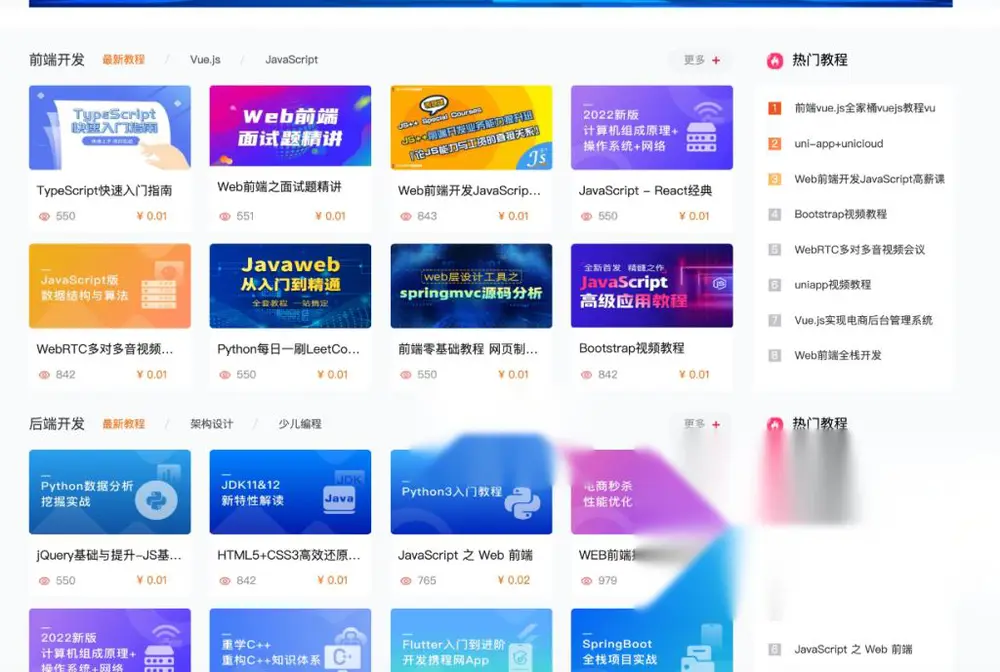
Task: Open ranked item Bootstrap视频教程 in 热门教程 list
Action: [x=841, y=214]
